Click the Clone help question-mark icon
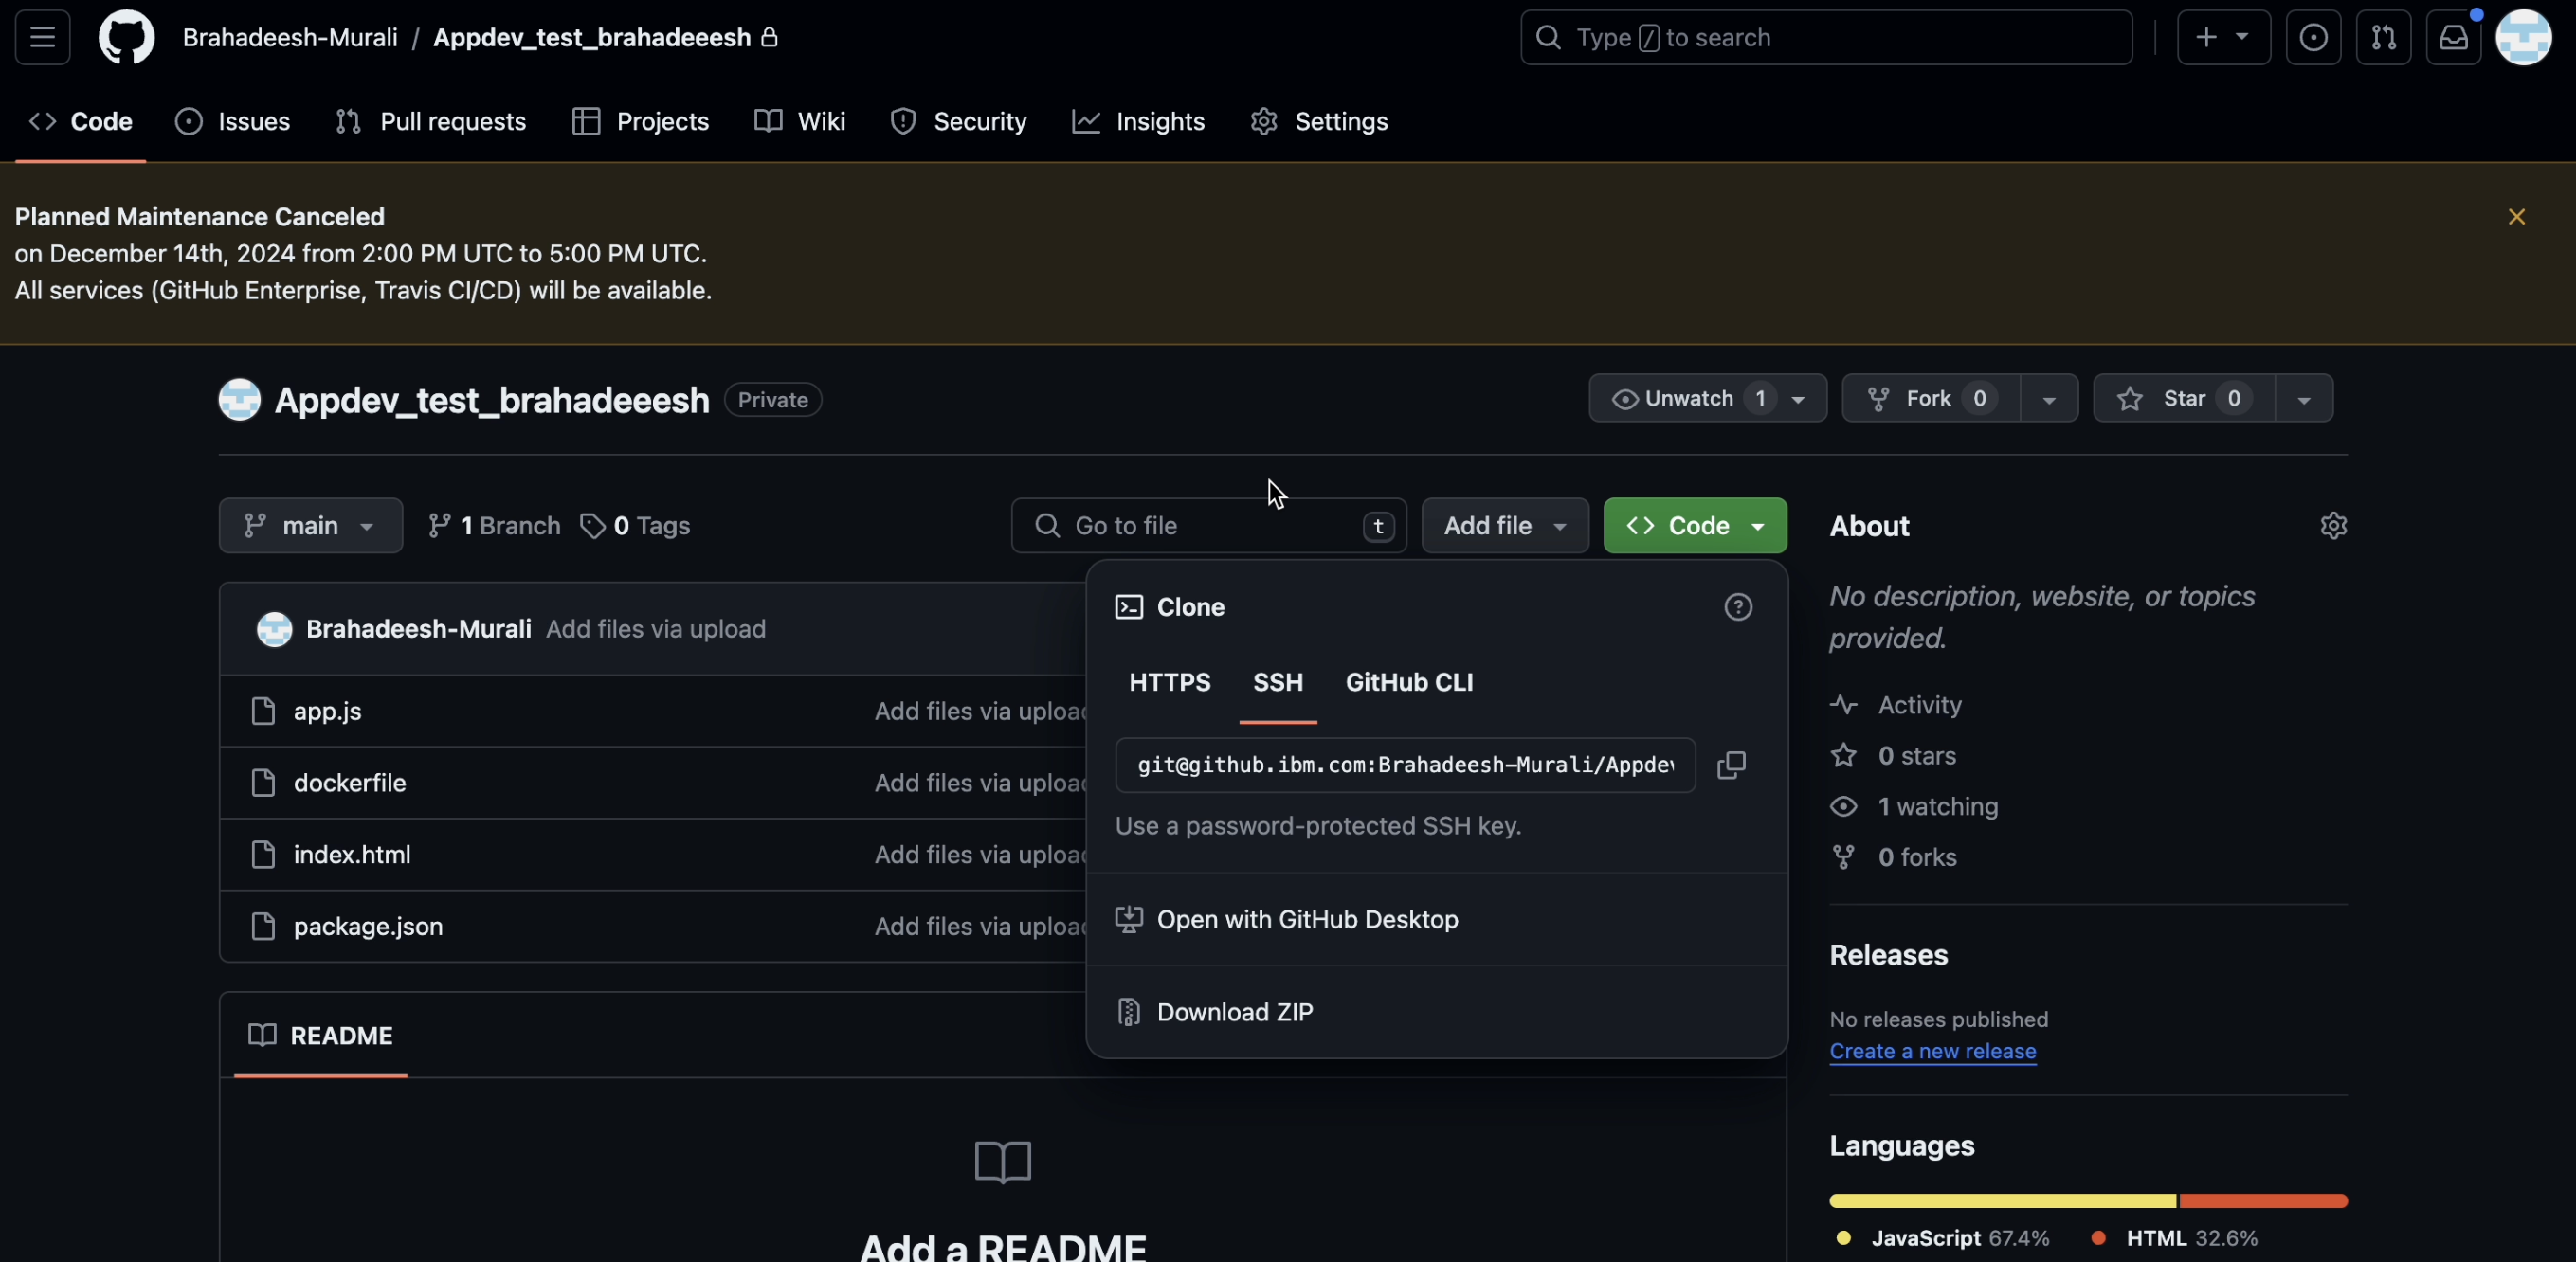Viewport: 2576px width, 1262px height. click(x=1737, y=607)
